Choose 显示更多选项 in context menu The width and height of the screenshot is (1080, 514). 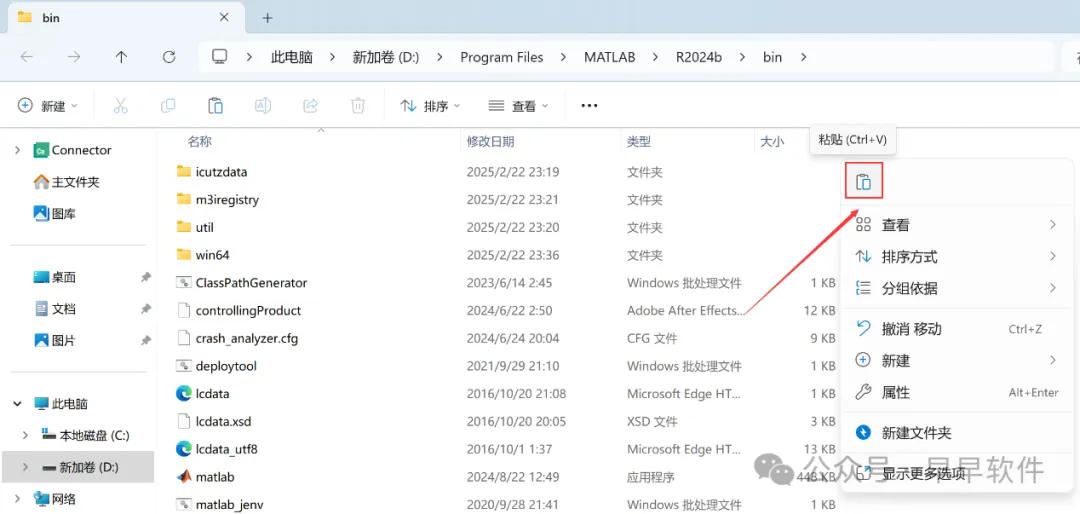tap(957, 473)
